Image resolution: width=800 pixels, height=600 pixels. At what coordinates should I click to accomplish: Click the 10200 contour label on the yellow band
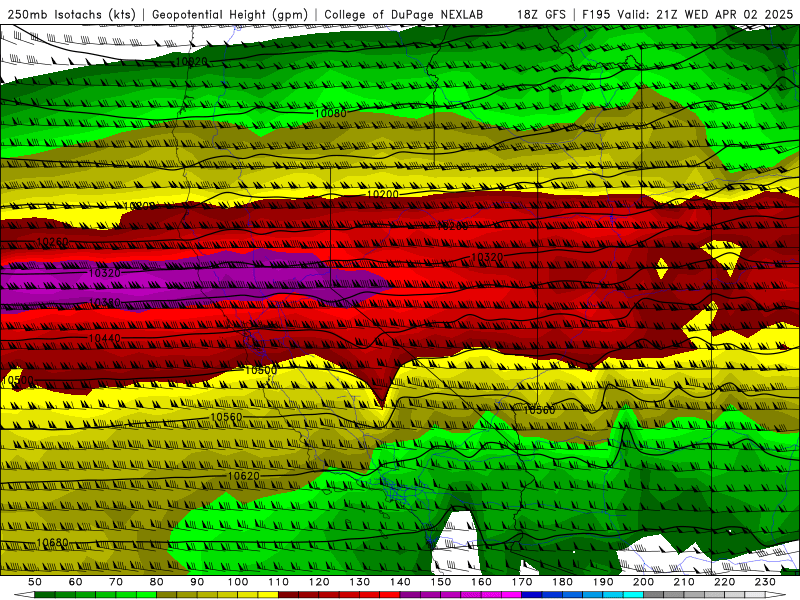click(x=383, y=194)
